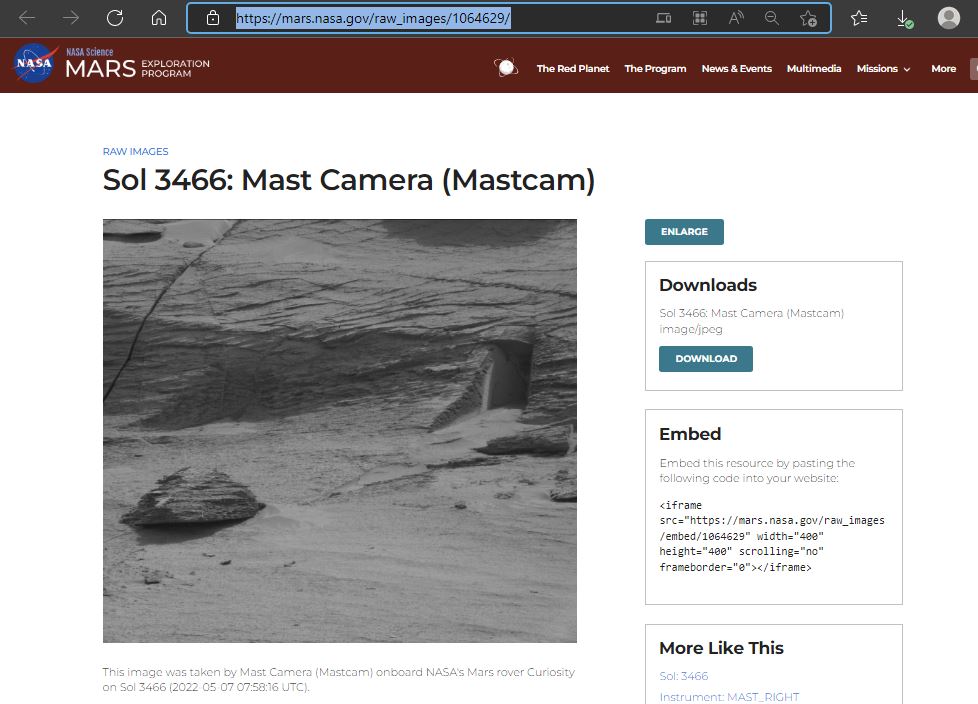Add this page to favorites star icon

(808, 18)
